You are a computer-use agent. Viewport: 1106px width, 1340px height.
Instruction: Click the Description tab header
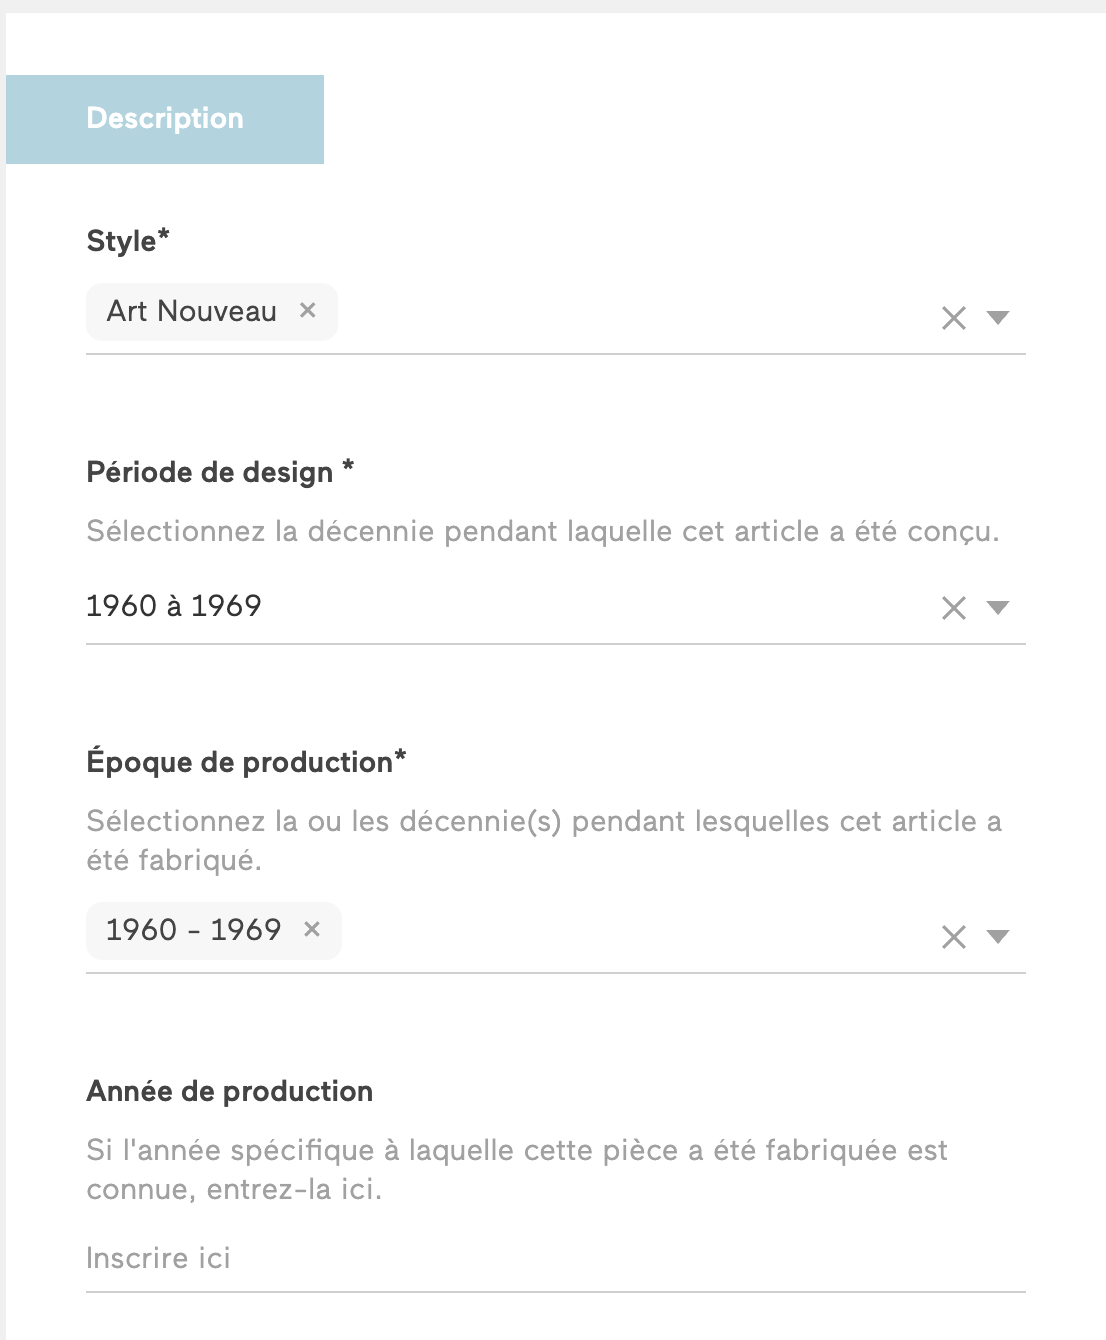coord(165,119)
